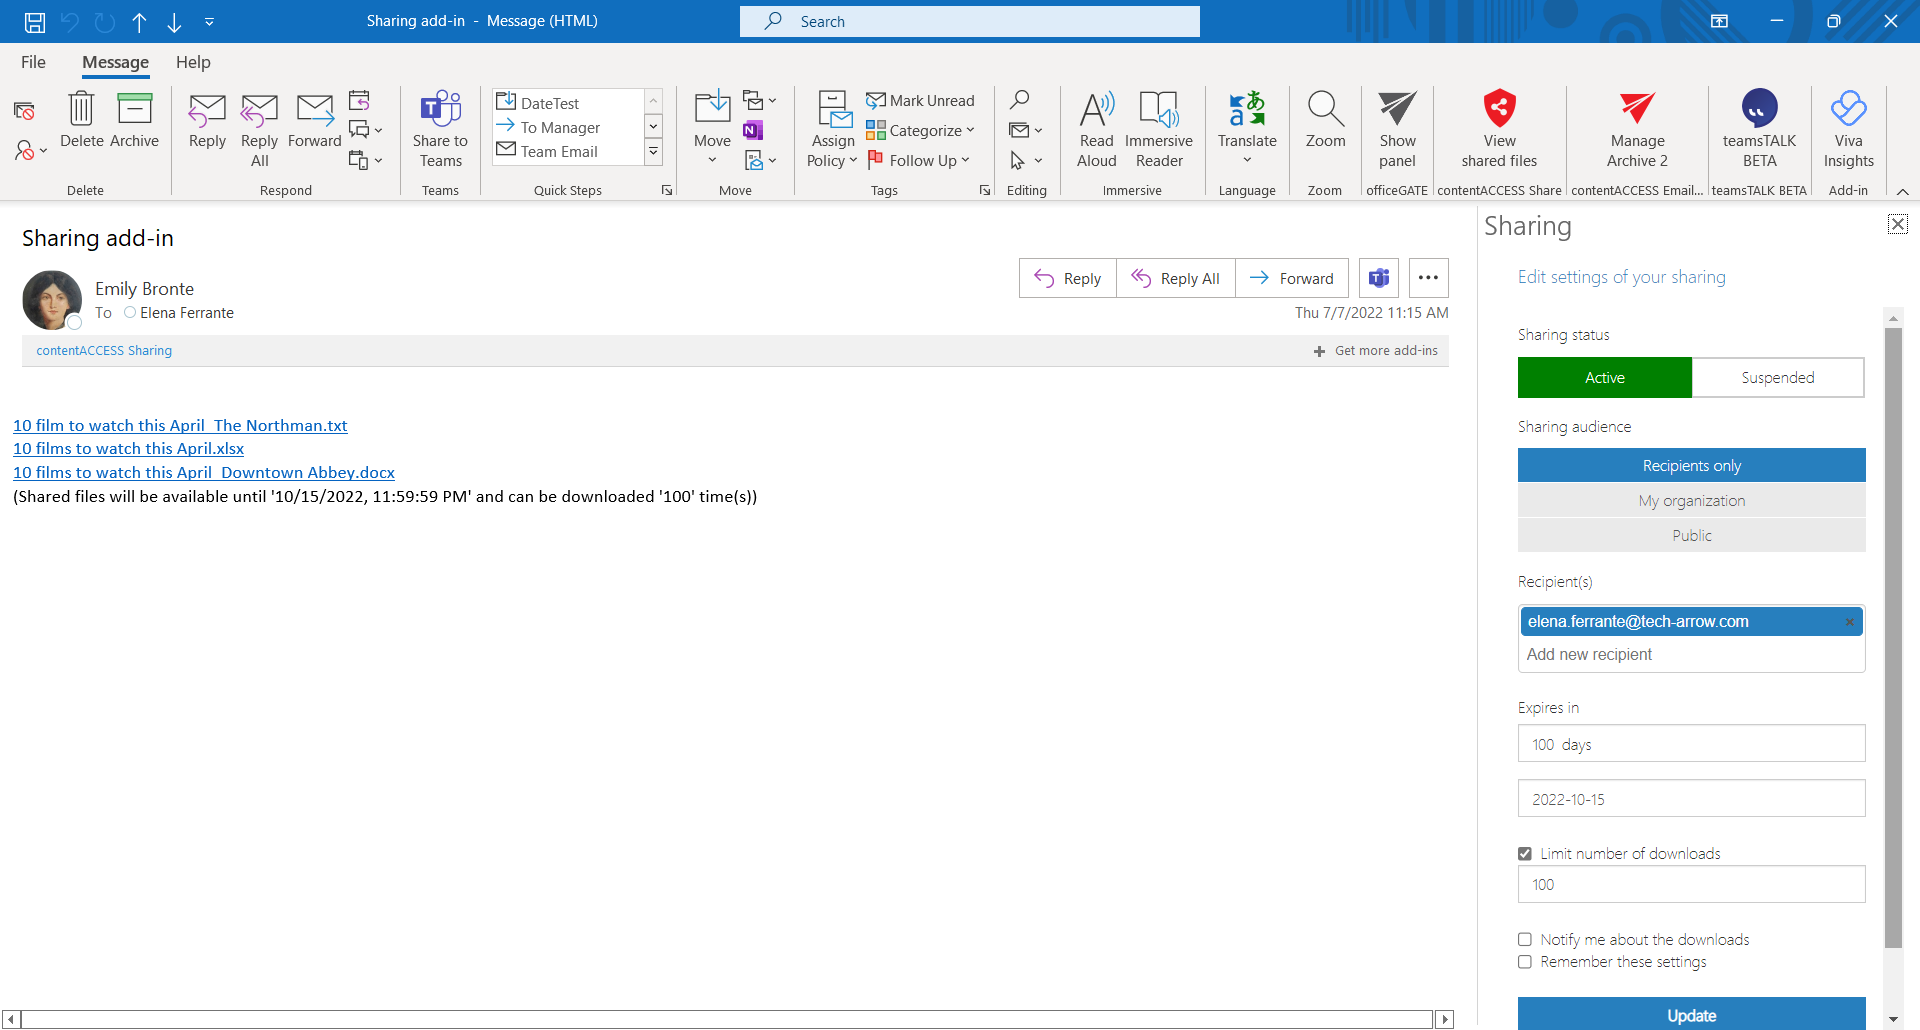Click the View shared files shield icon
The image size is (1920, 1030).
coord(1498,109)
